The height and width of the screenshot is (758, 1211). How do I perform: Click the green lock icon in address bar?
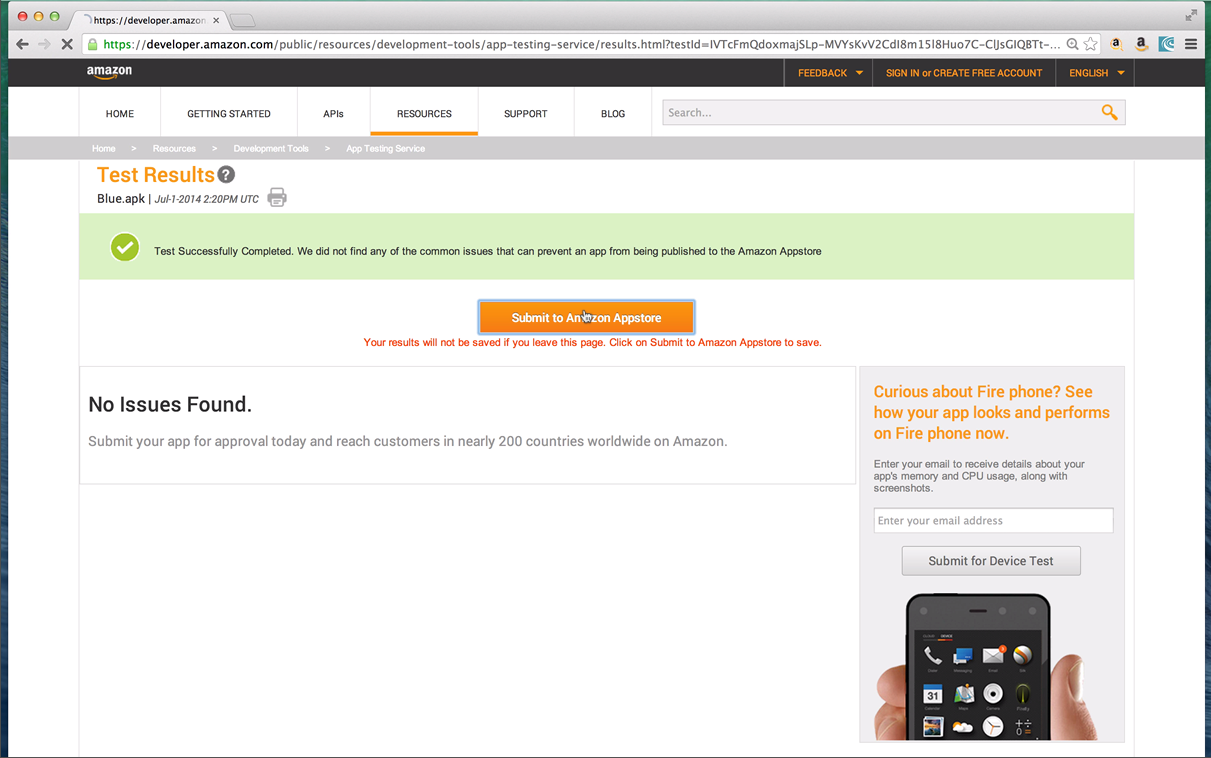(93, 44)
